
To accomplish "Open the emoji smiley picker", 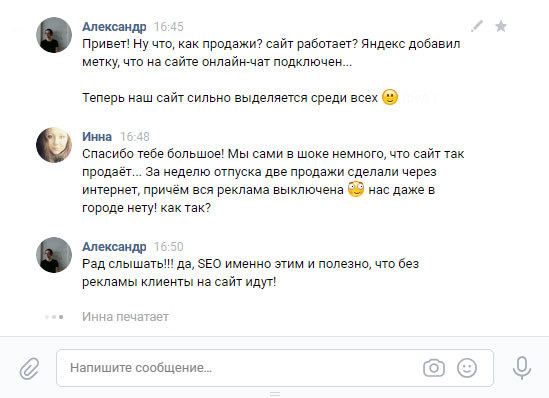I will coord(467,368).
